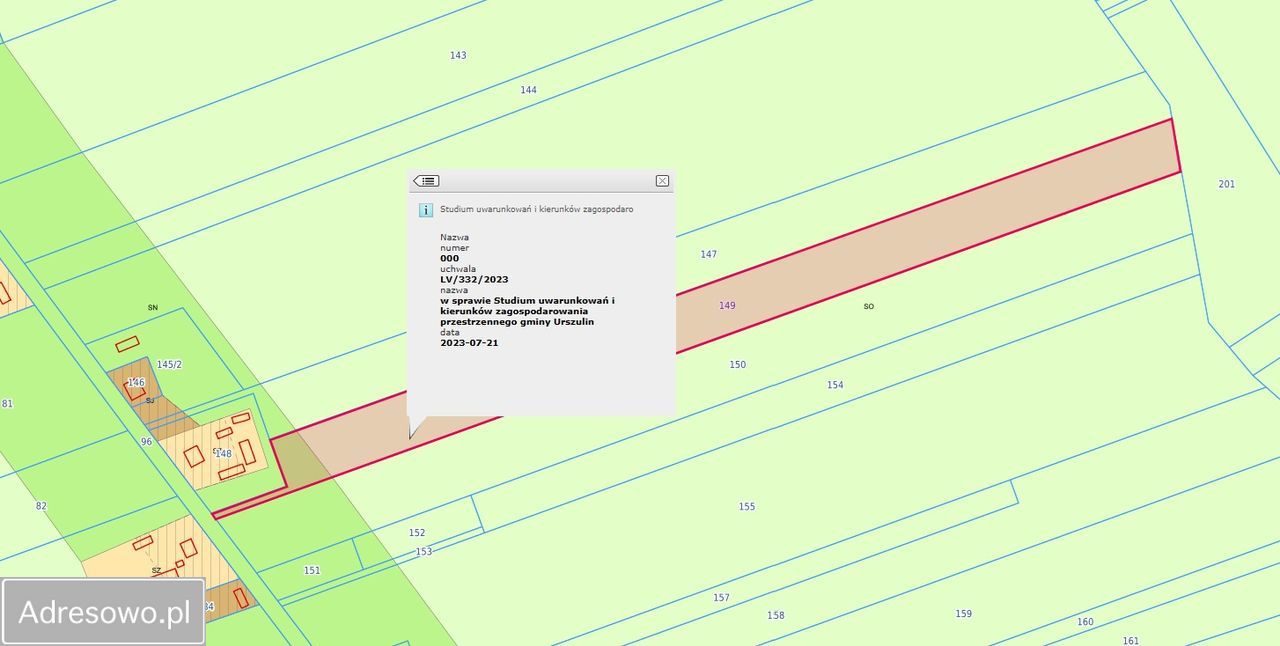This screenshot has width=1280, height=646.
Task: Click parcel label 143 on the map
Action: pyautogui.click(x=458, y=55)
